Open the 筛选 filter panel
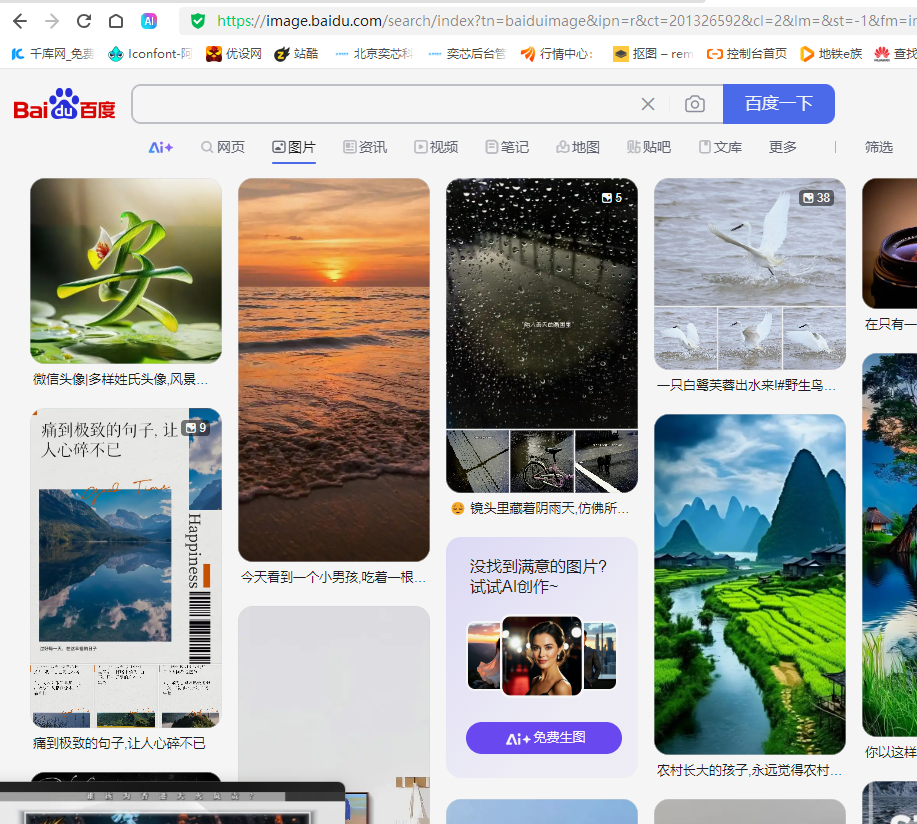Image resolution: width=917 pixels, height=824 pixels. click(878, 146)
